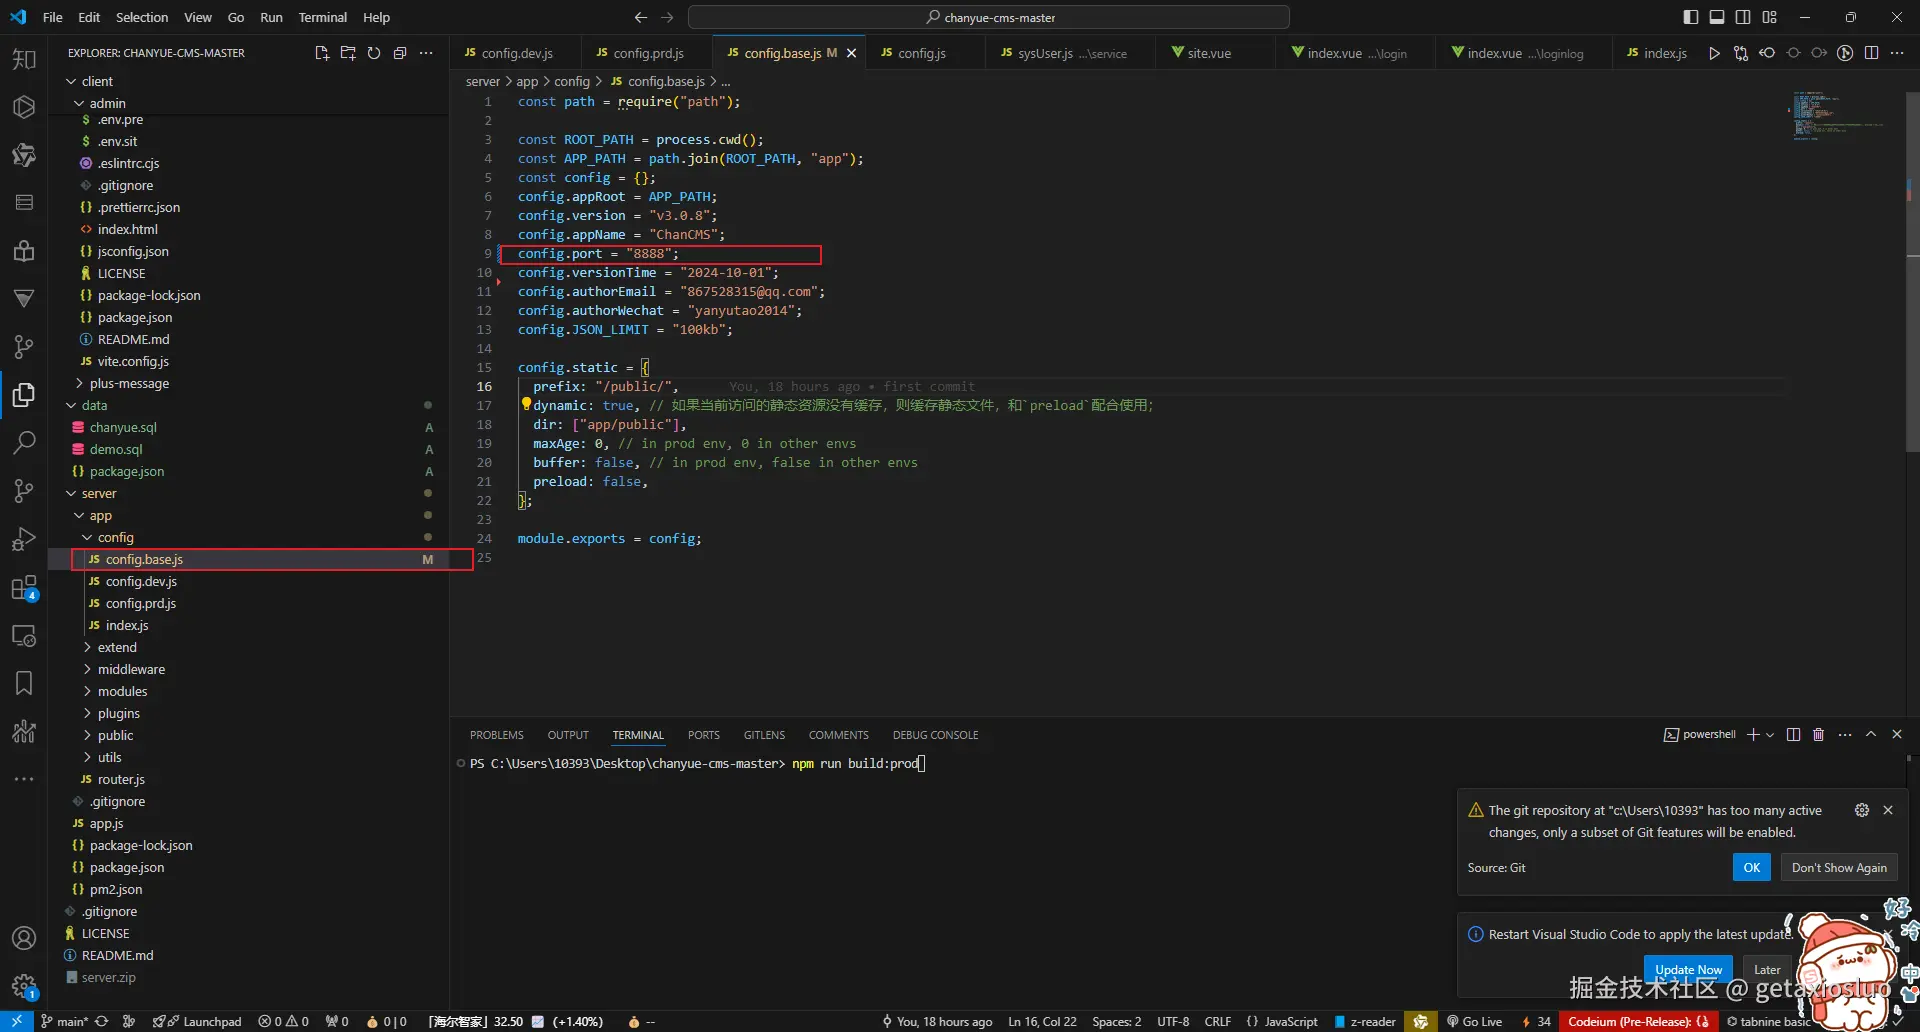Toggle the secondary side bar
Image resolution: width=1920 pixels, height=1032 pixels.
[x=1743, y=17]
